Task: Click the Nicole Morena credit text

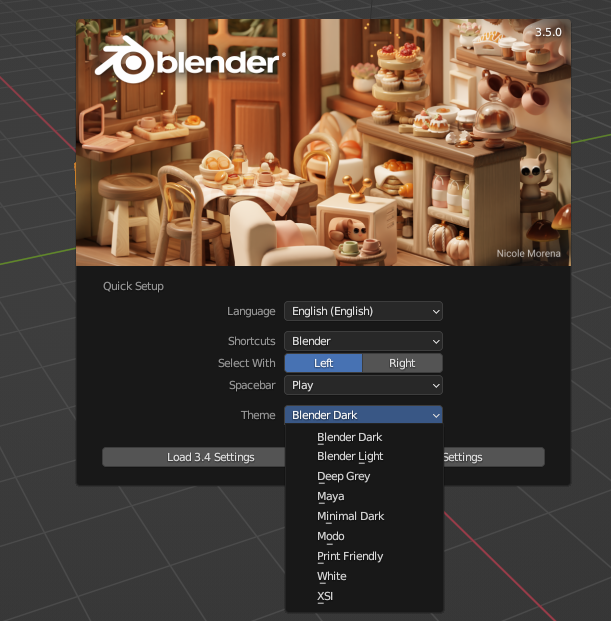Action: 528,253
